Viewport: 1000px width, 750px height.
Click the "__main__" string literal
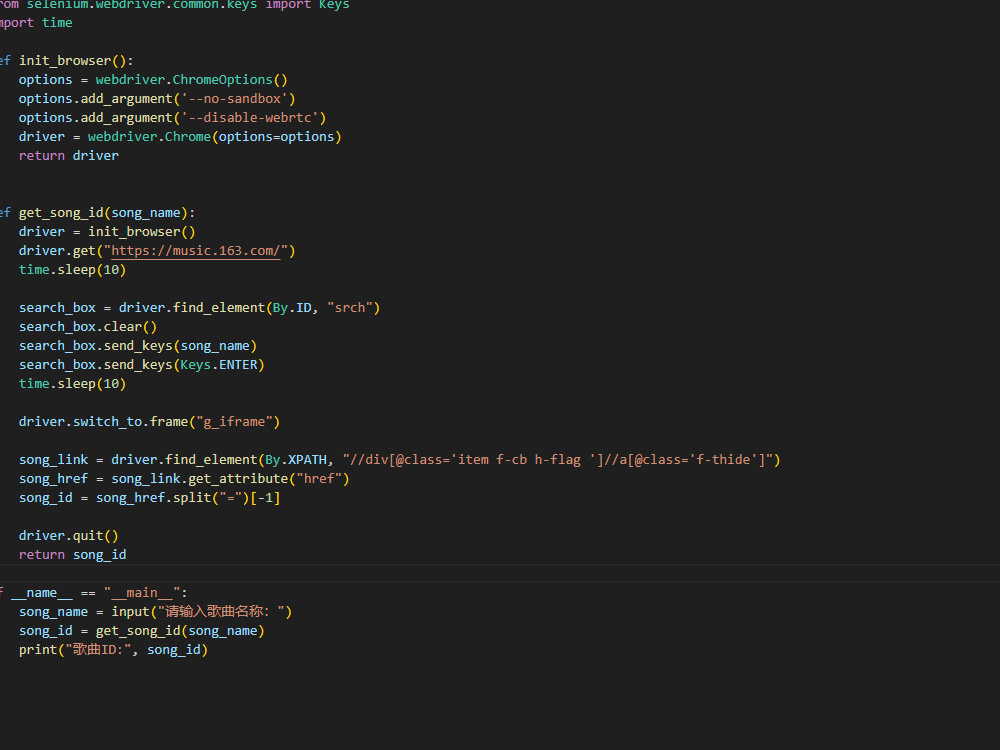(142, 592)
